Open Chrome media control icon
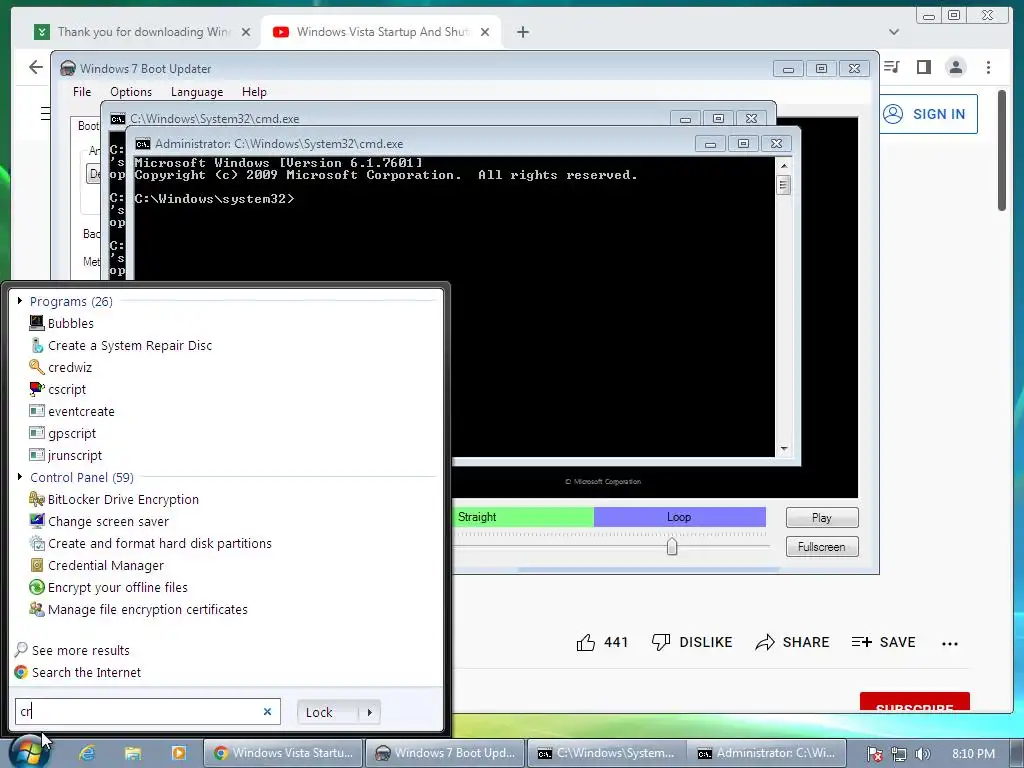 click(892, 67)
